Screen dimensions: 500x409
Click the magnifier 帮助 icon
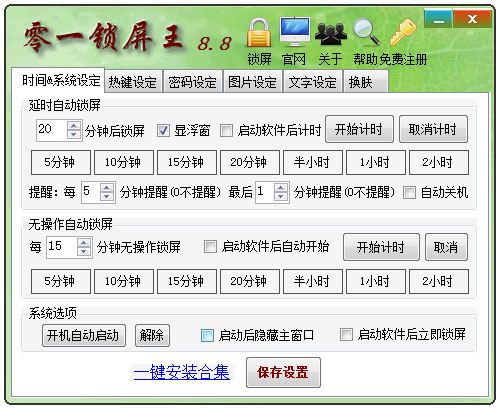[366, 32]
